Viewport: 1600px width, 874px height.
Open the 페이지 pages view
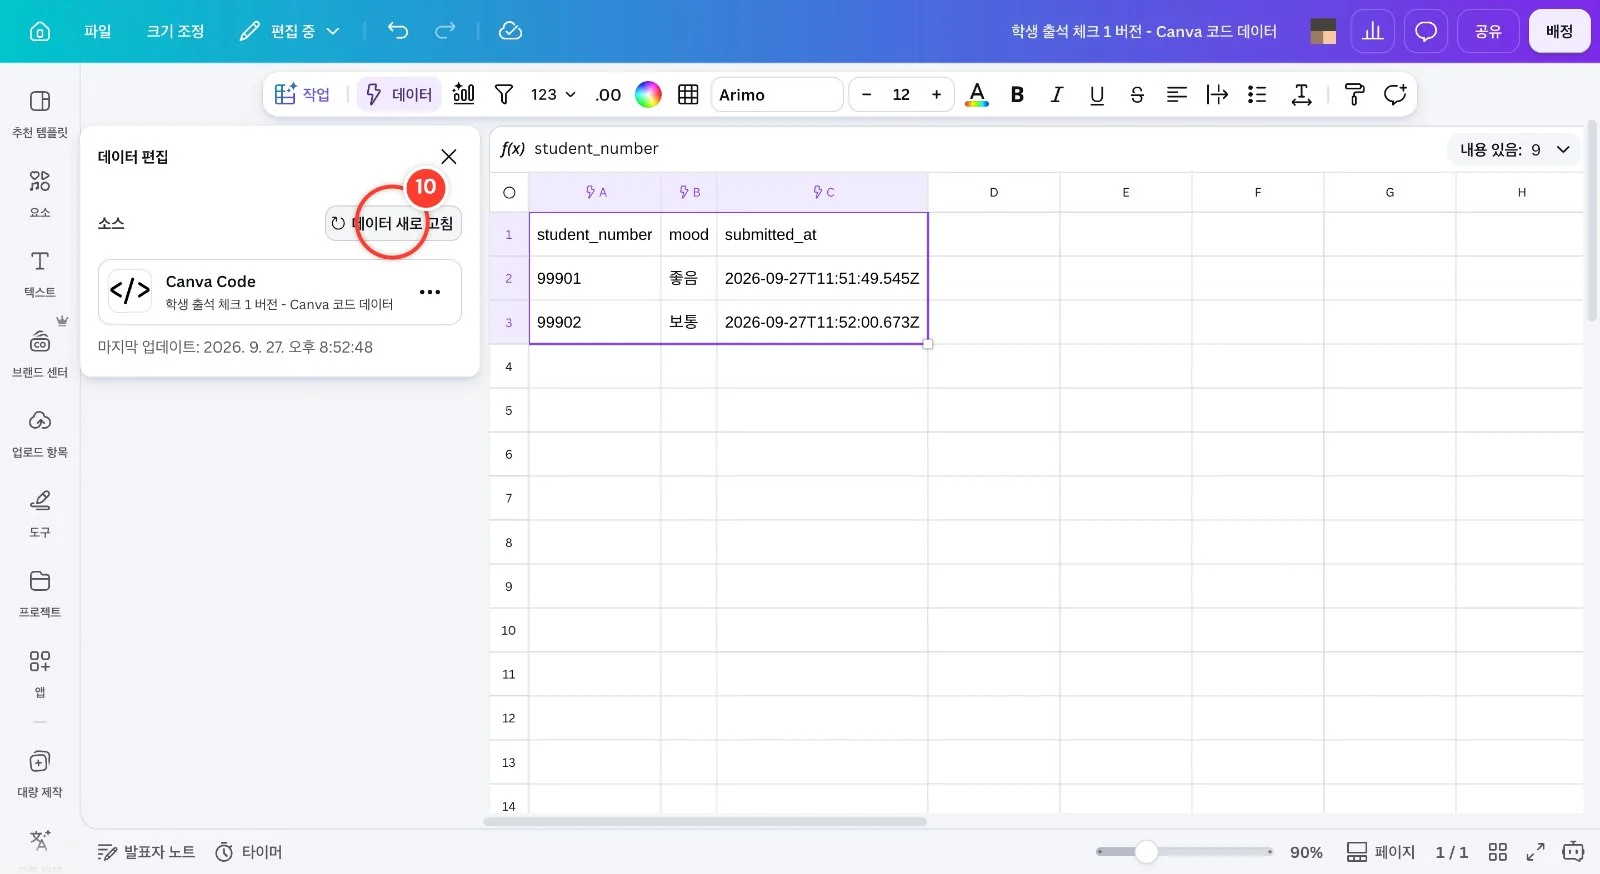1380,852
